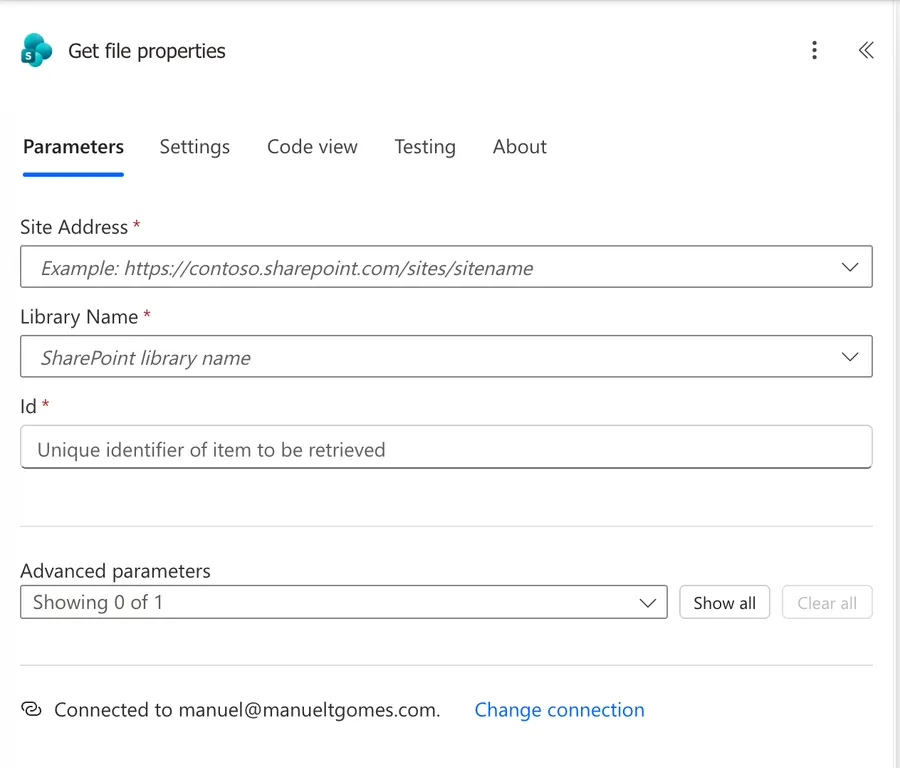
Task: Open the About tab
Action: (519, 147)
